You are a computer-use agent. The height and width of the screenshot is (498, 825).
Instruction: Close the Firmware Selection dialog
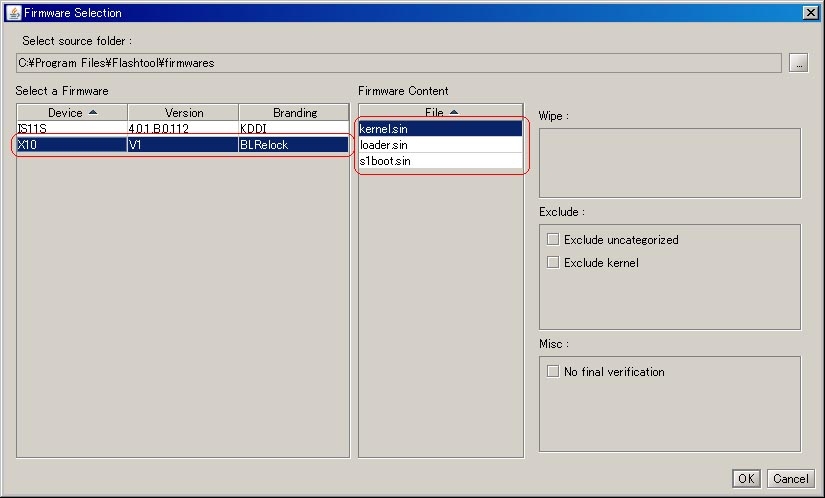(x=810, y=12)
